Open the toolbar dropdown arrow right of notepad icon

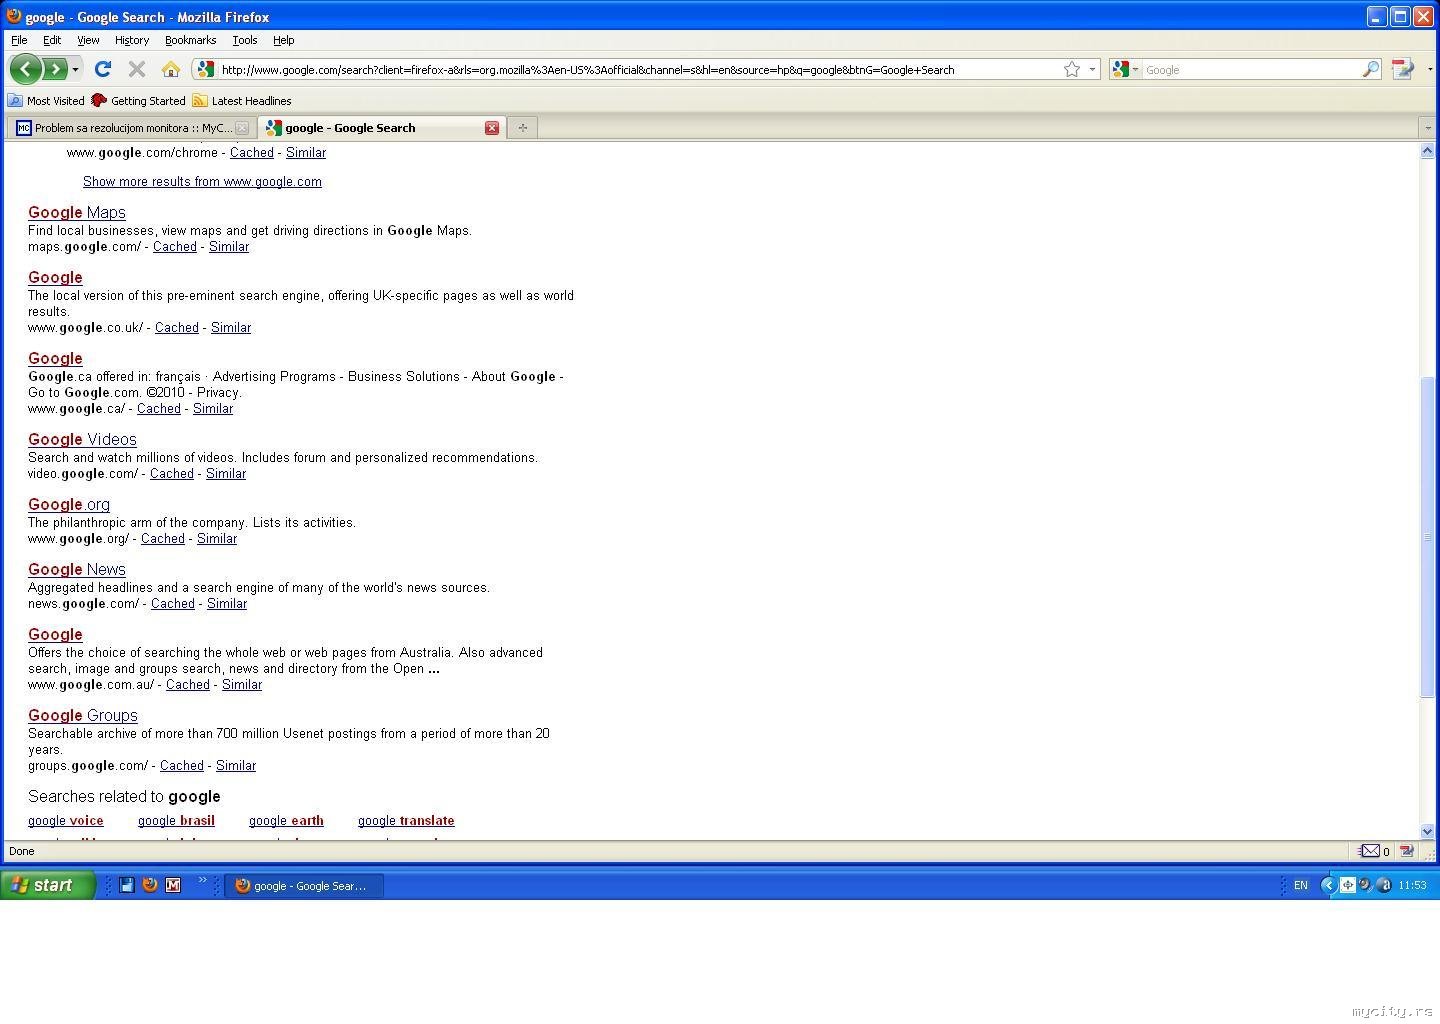click(x=1429, y=69)
